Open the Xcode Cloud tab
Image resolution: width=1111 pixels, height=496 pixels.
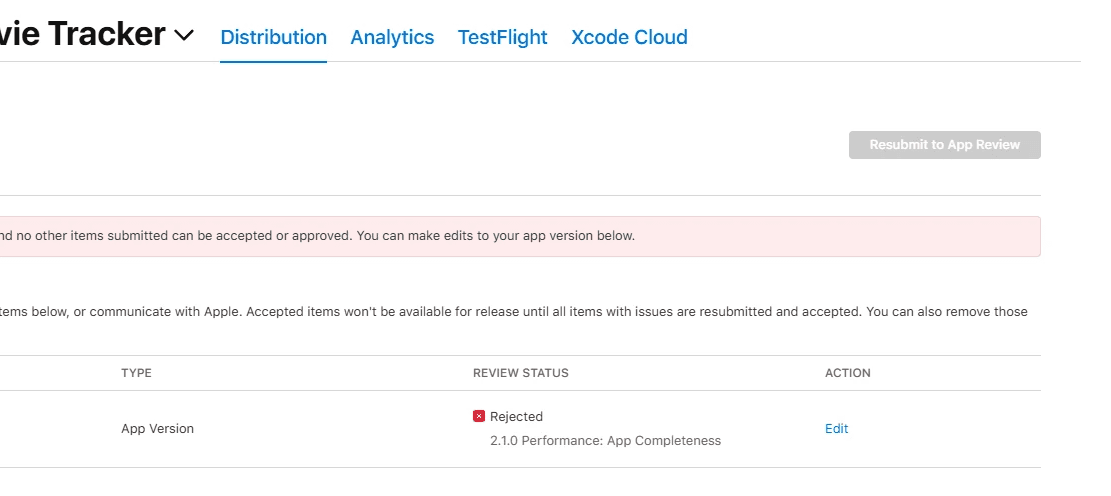(629, 37)
